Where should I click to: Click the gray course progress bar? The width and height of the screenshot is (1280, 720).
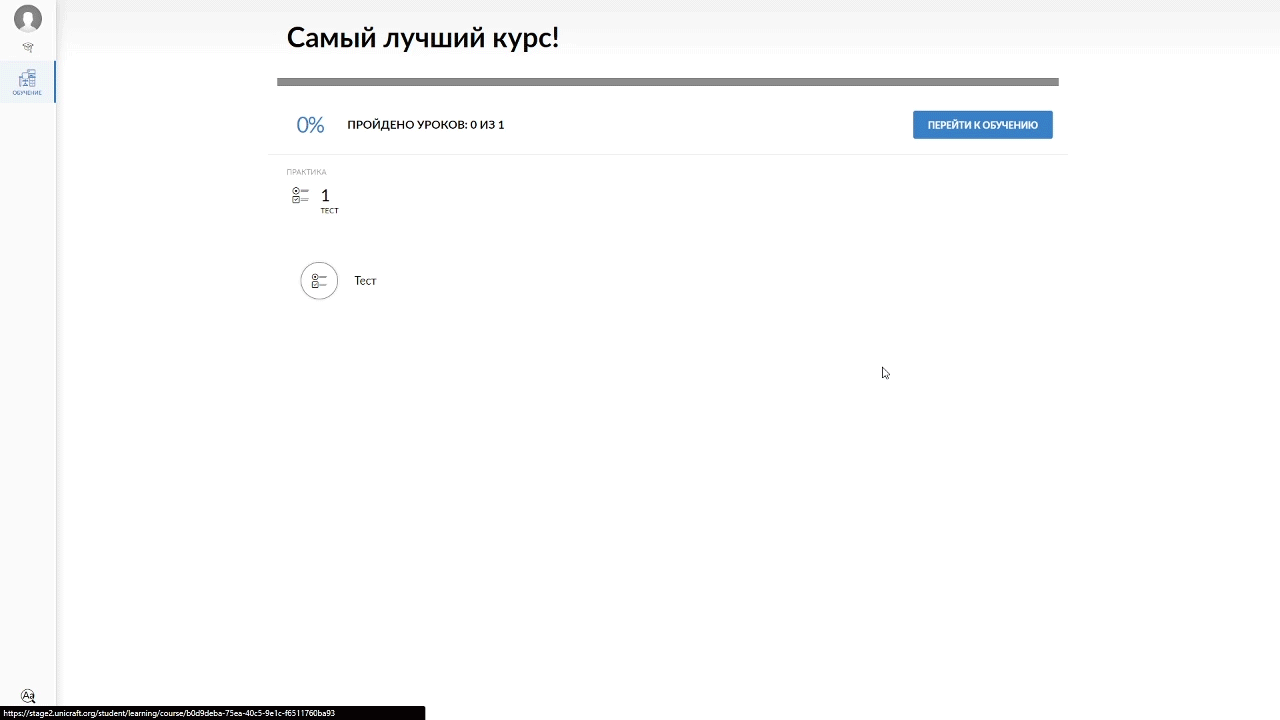(667, 82)
